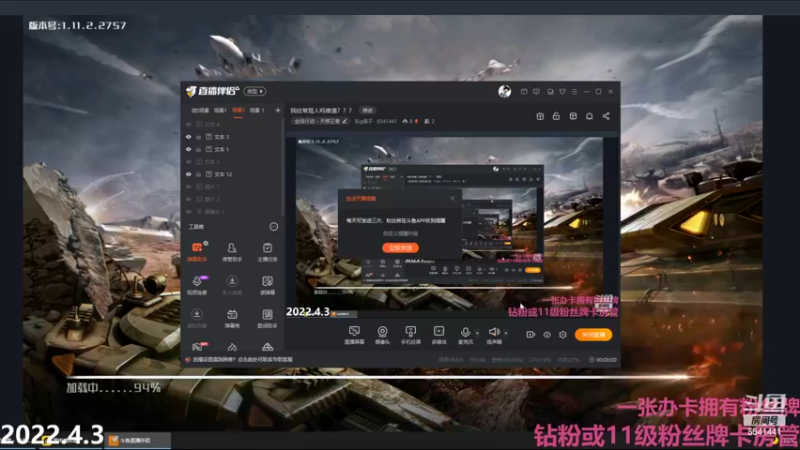
Task: Click the orange 关闭直播 button
Action: (x=593, y=335)
